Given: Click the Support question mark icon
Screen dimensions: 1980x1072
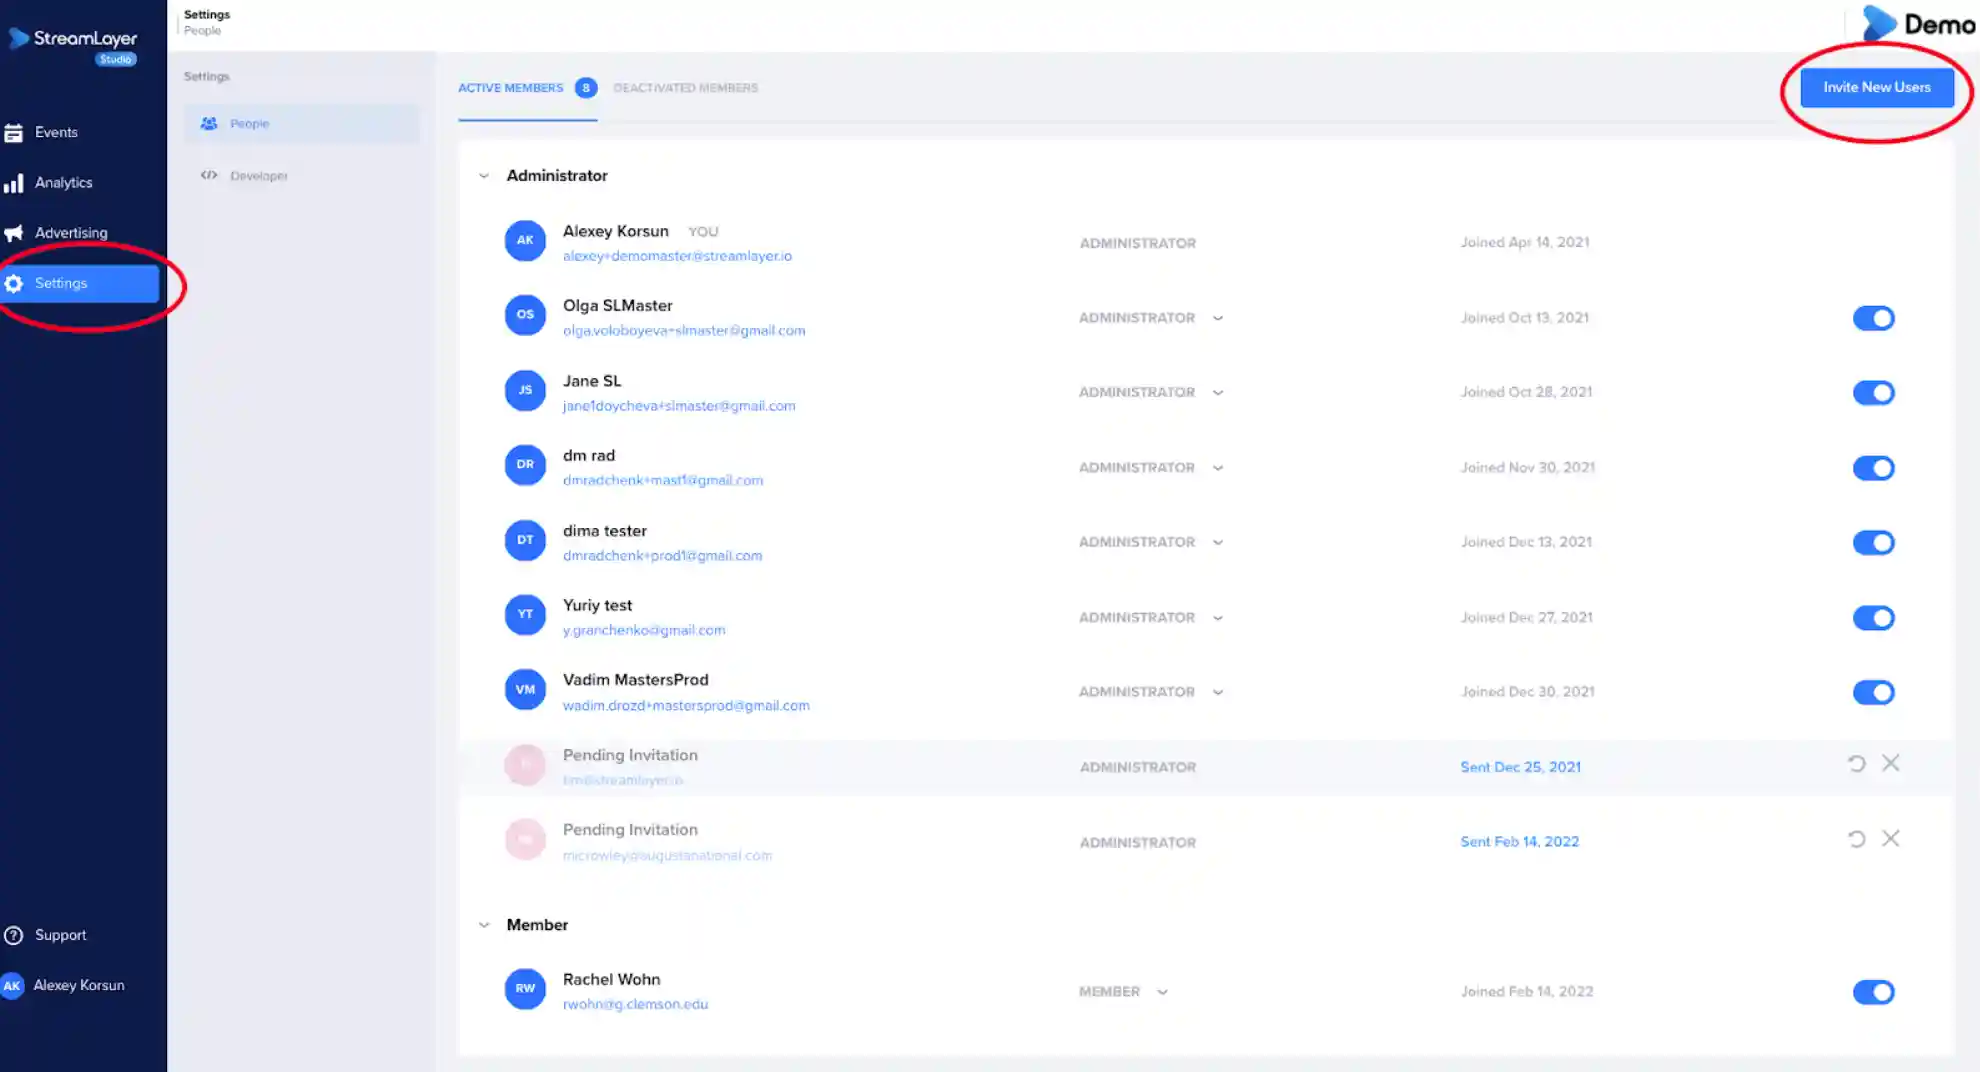Looking at the screenshot, I should coord(14,935).
